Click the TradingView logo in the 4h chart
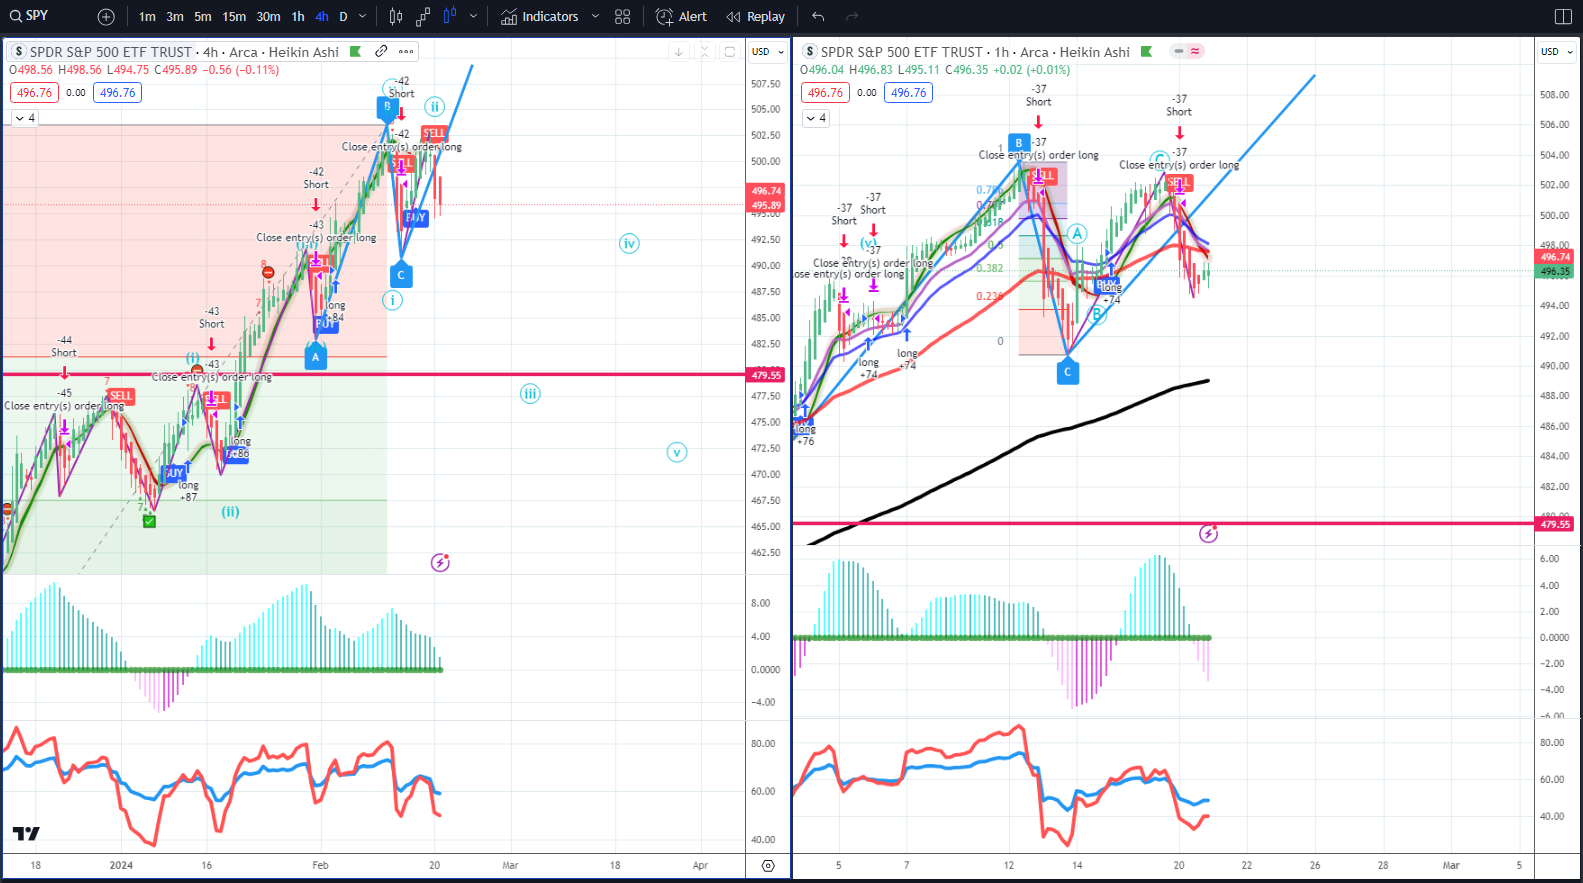Viewport: 1583px width, 883px height. tap(26, 834)
